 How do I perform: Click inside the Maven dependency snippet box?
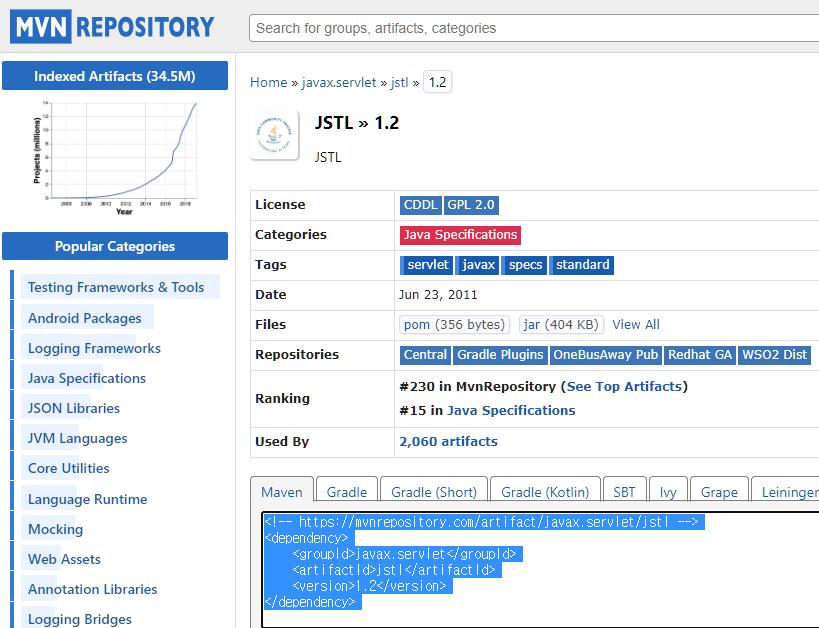[x=540, y=569]
